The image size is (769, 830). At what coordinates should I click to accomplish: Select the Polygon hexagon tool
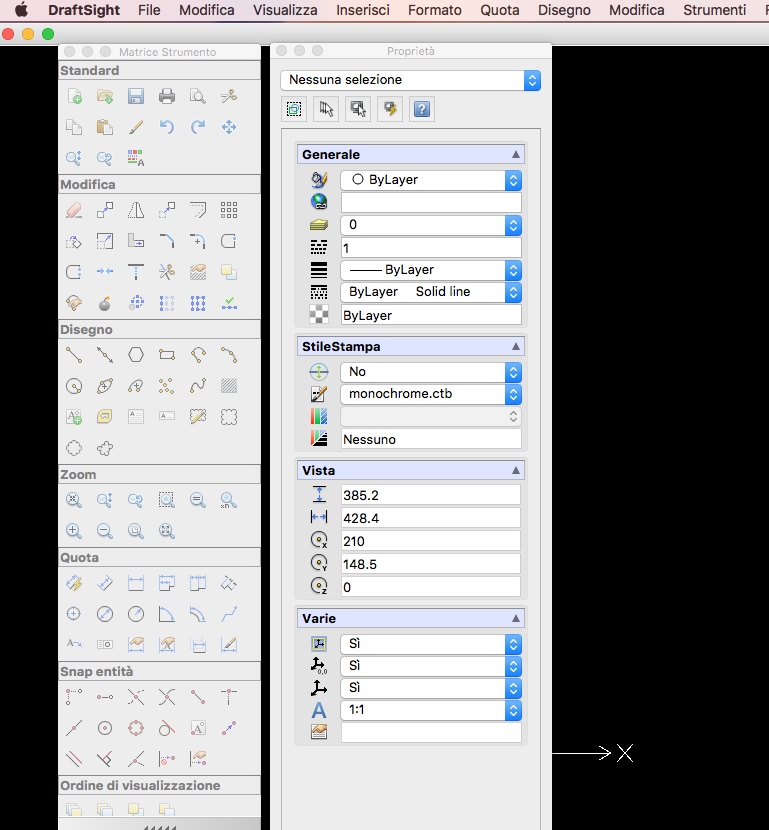136,355
